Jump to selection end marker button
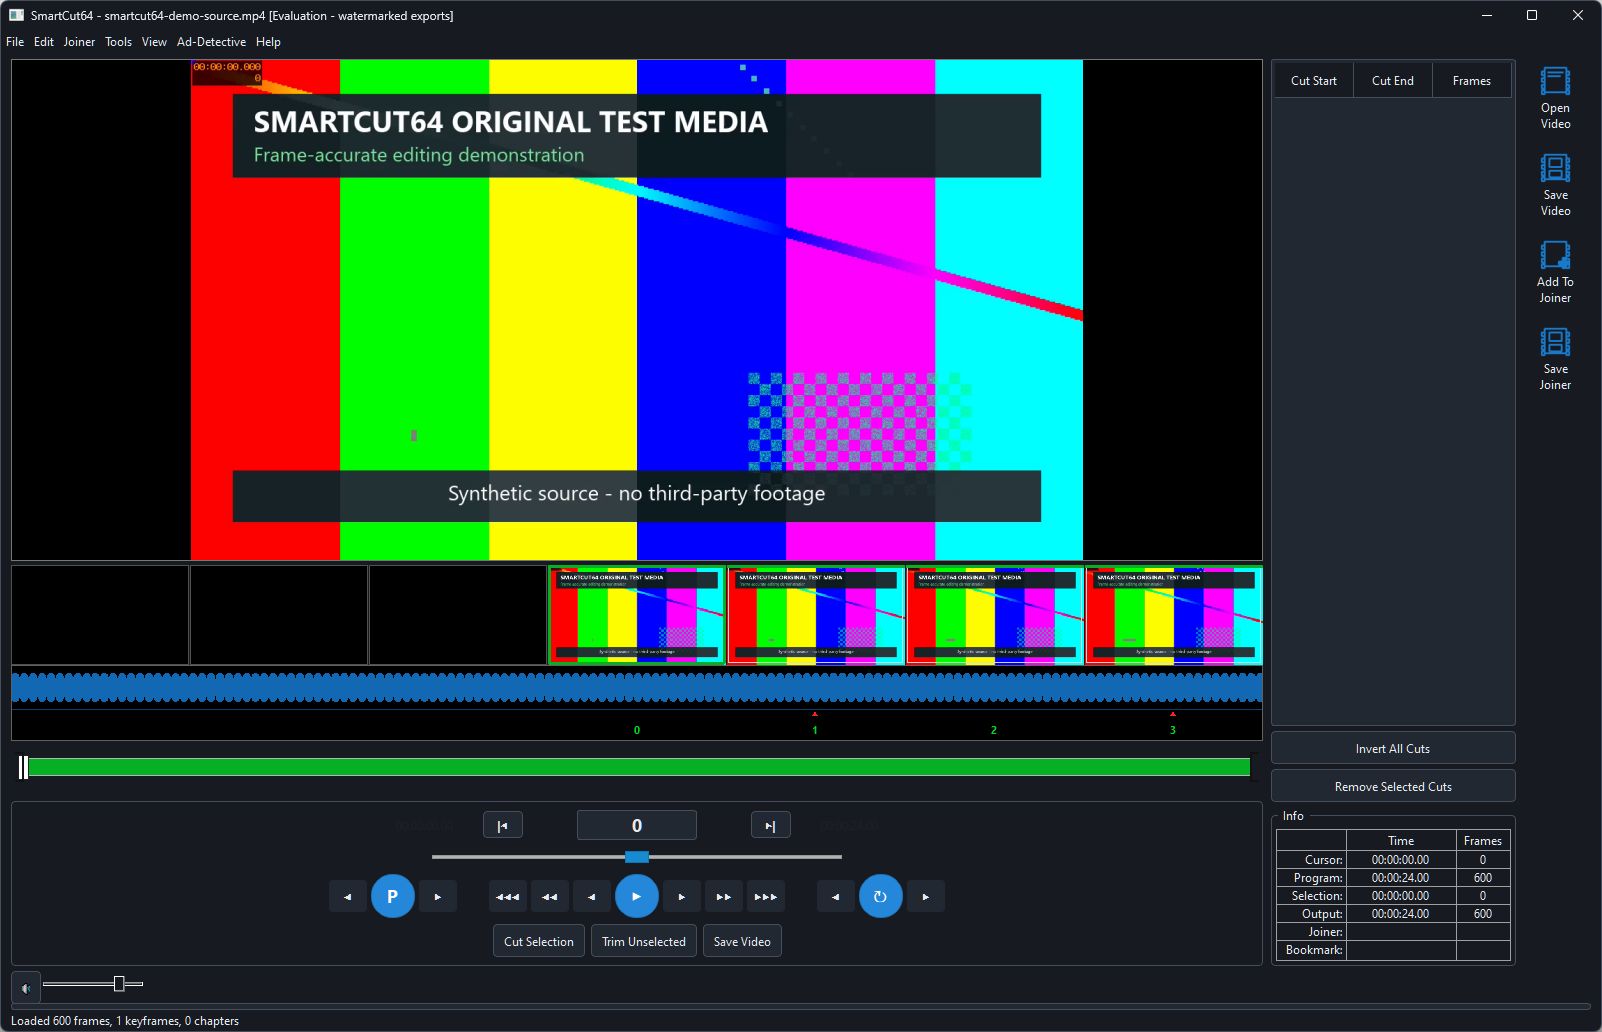 click(770, 826)
